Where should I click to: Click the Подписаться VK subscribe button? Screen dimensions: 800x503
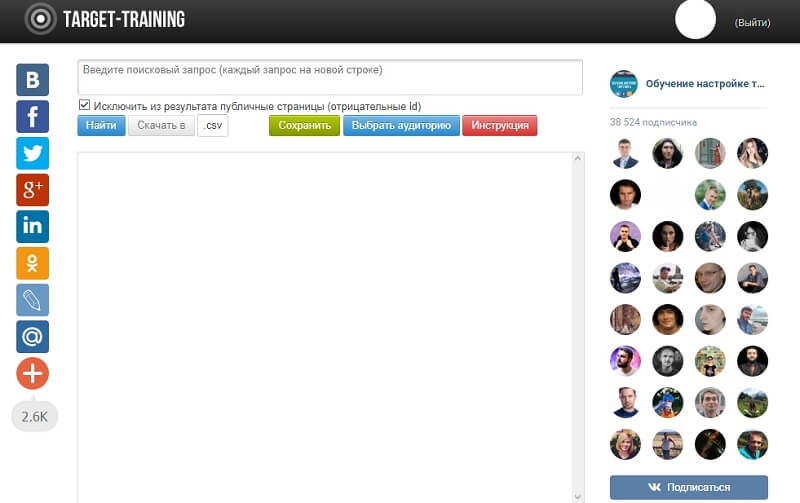689,487
